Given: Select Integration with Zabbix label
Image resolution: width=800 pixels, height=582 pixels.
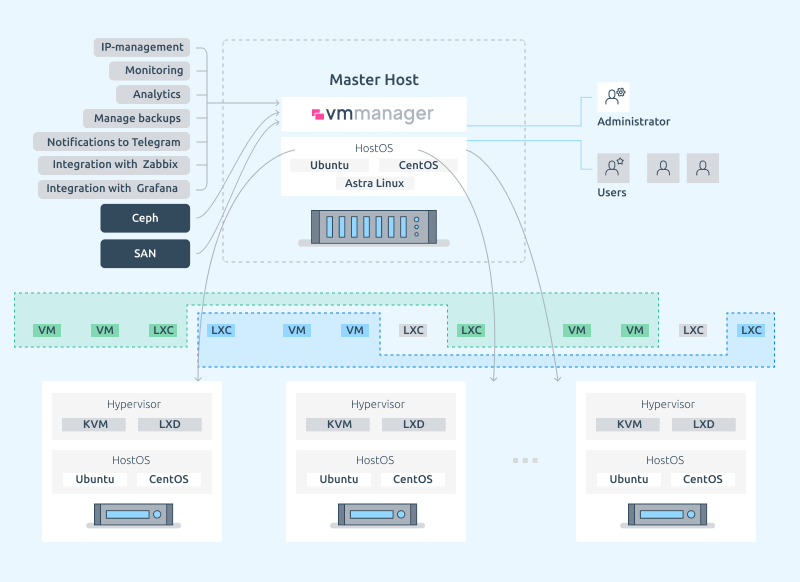Looking at the screenshot, I should pos(114,165).
